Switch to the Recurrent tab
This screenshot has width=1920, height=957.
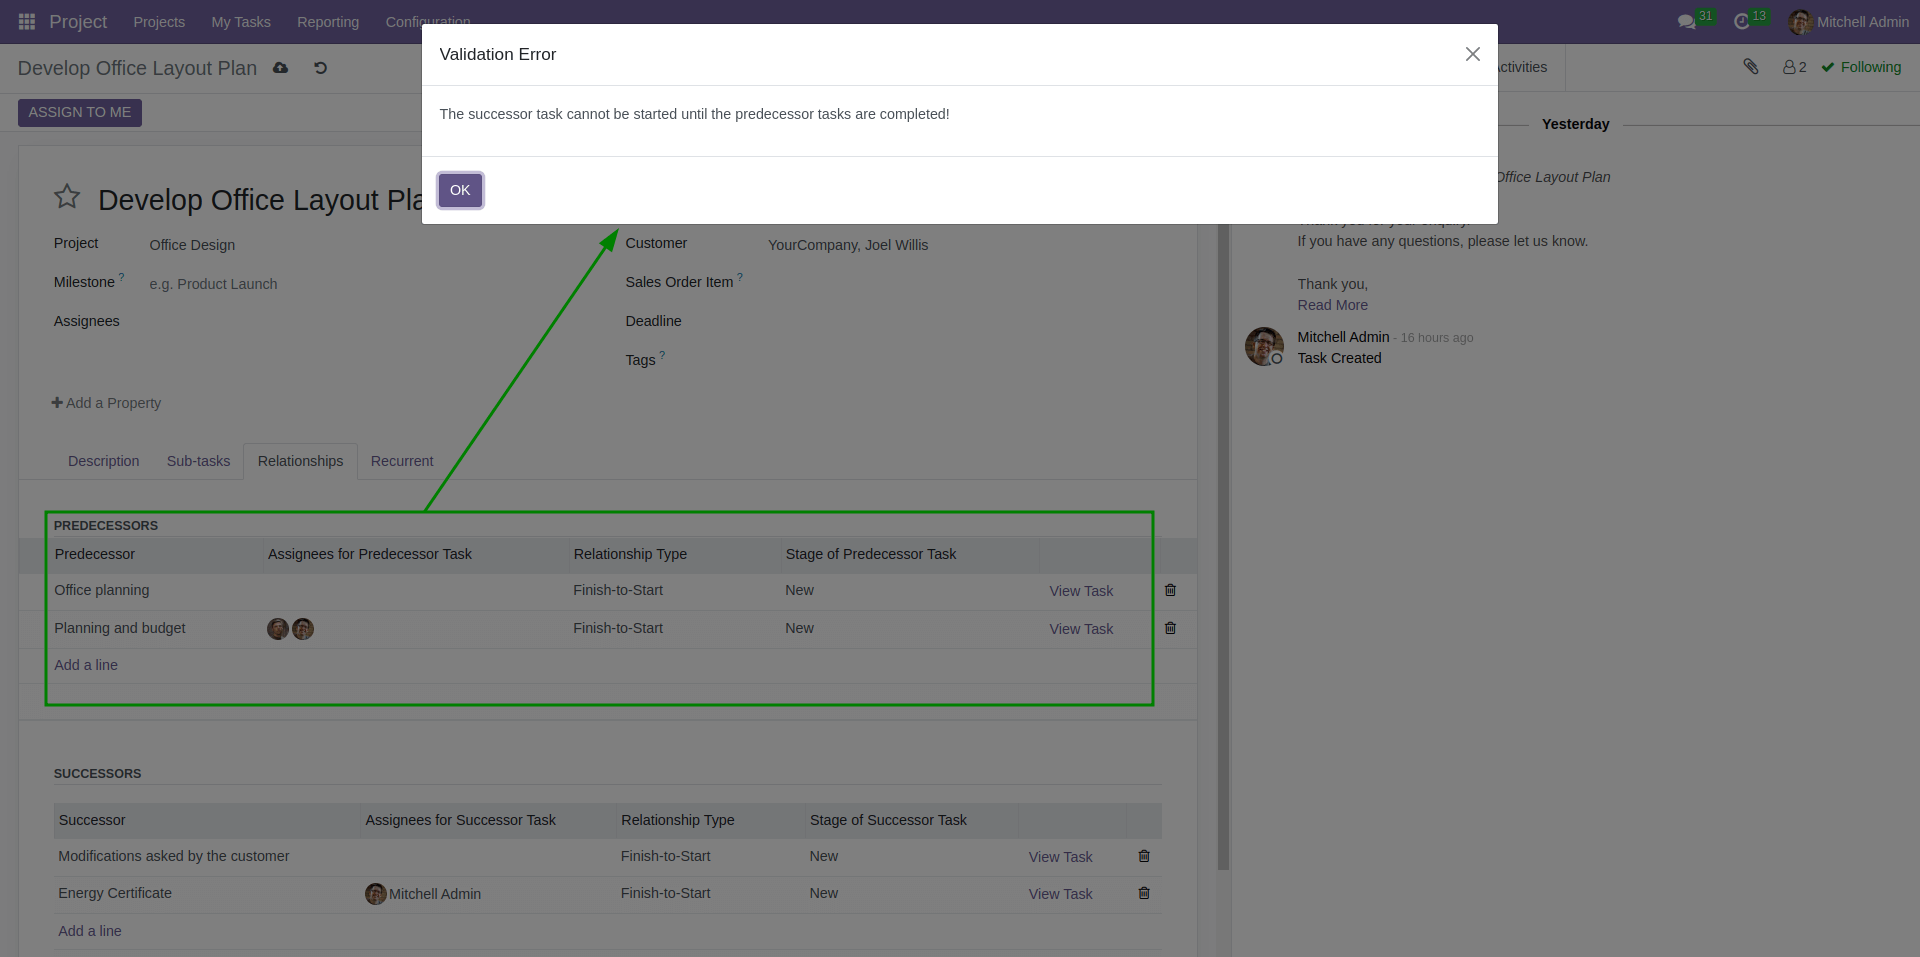[401, 461]
